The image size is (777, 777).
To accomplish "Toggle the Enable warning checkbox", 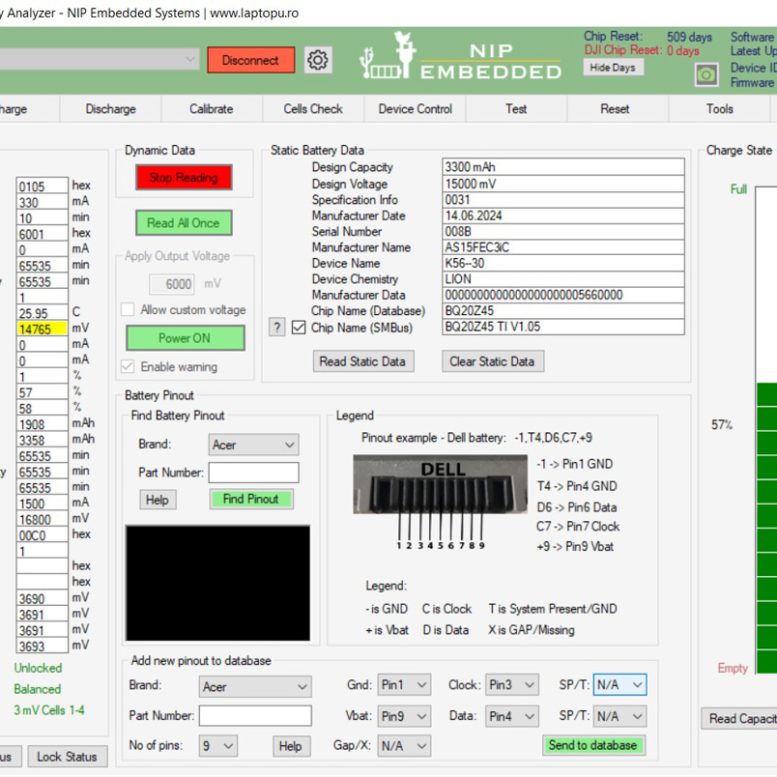I will pos(128,366).
